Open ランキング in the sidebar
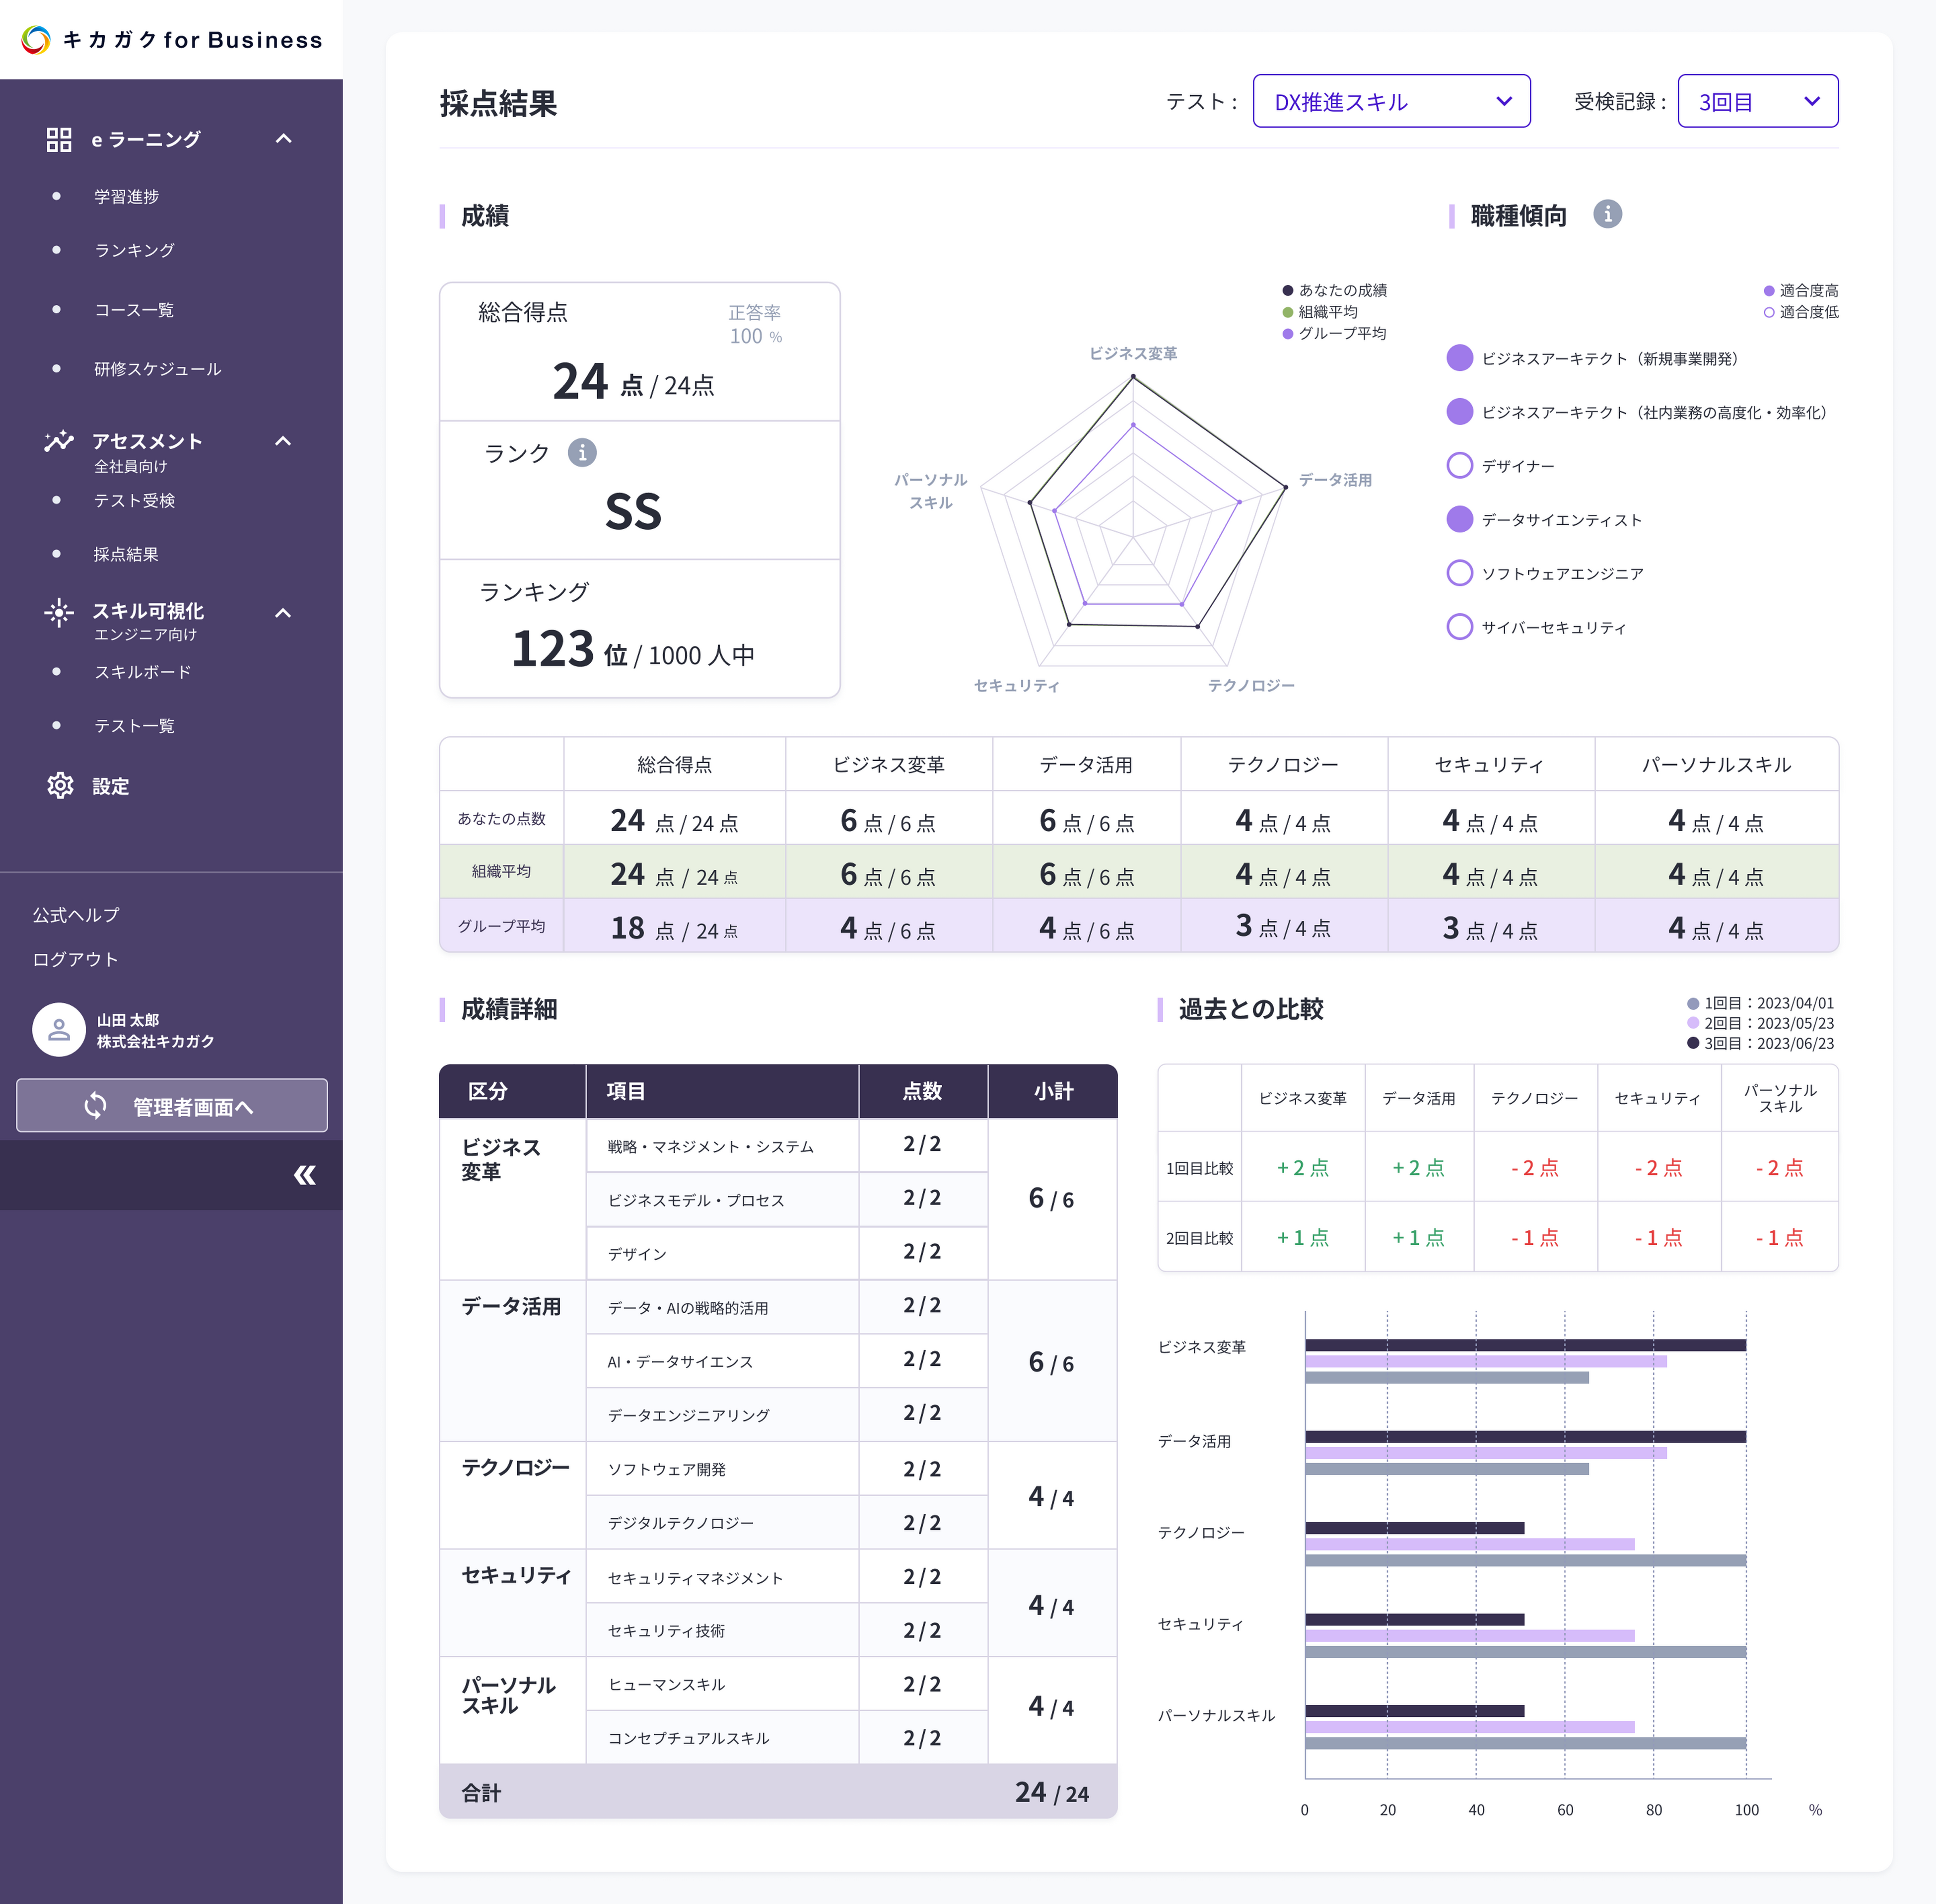Screen dimensions: 1936x1904 point(134,250)
